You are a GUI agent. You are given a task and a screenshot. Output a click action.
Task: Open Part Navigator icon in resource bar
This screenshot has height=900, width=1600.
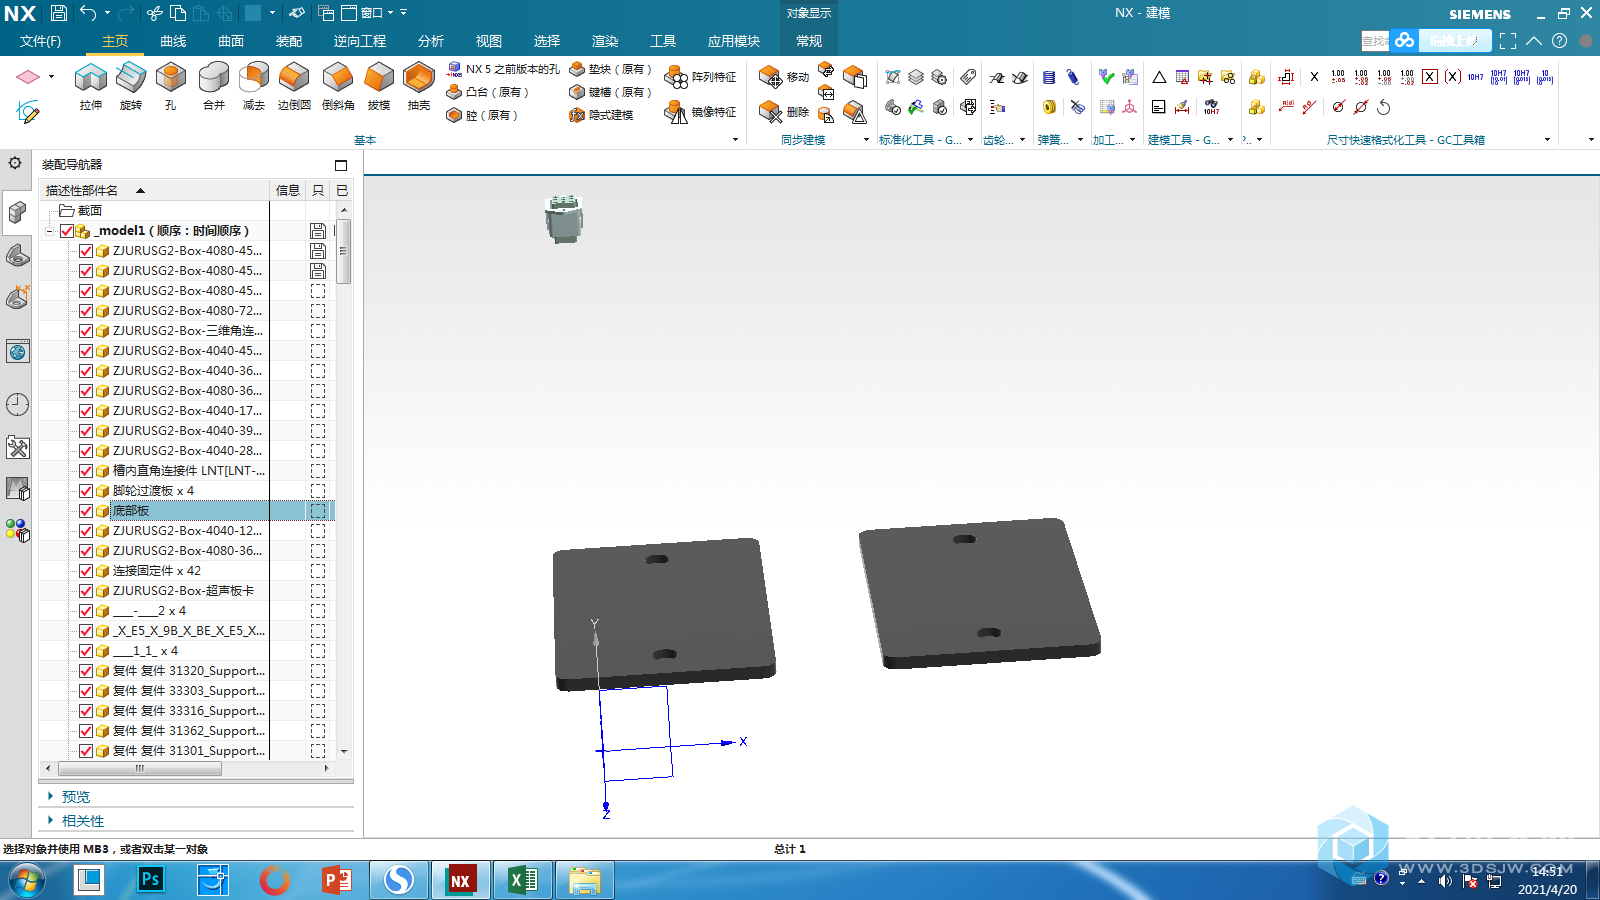tap(17, 255)
